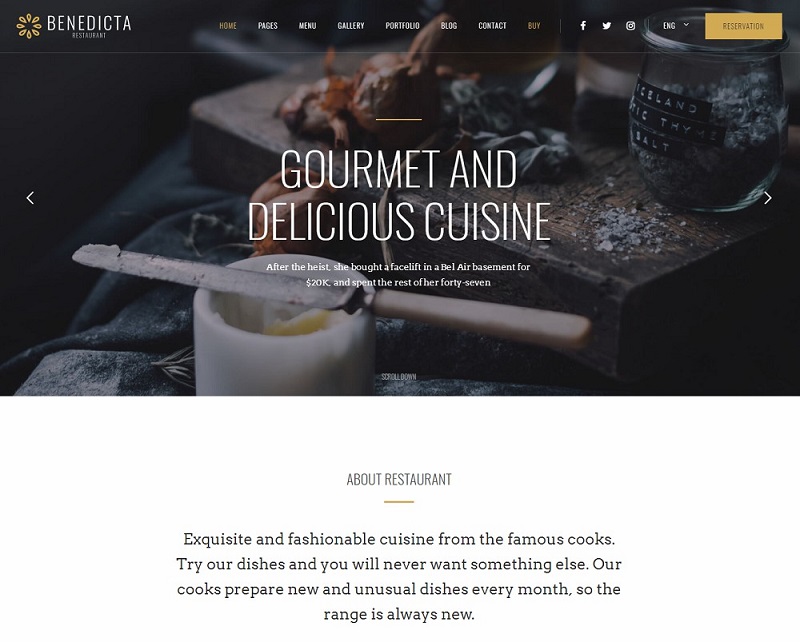Open the Facebook social icon
Image resolution: width=800 pixels, height=642 pixels.
click(583, 26)
